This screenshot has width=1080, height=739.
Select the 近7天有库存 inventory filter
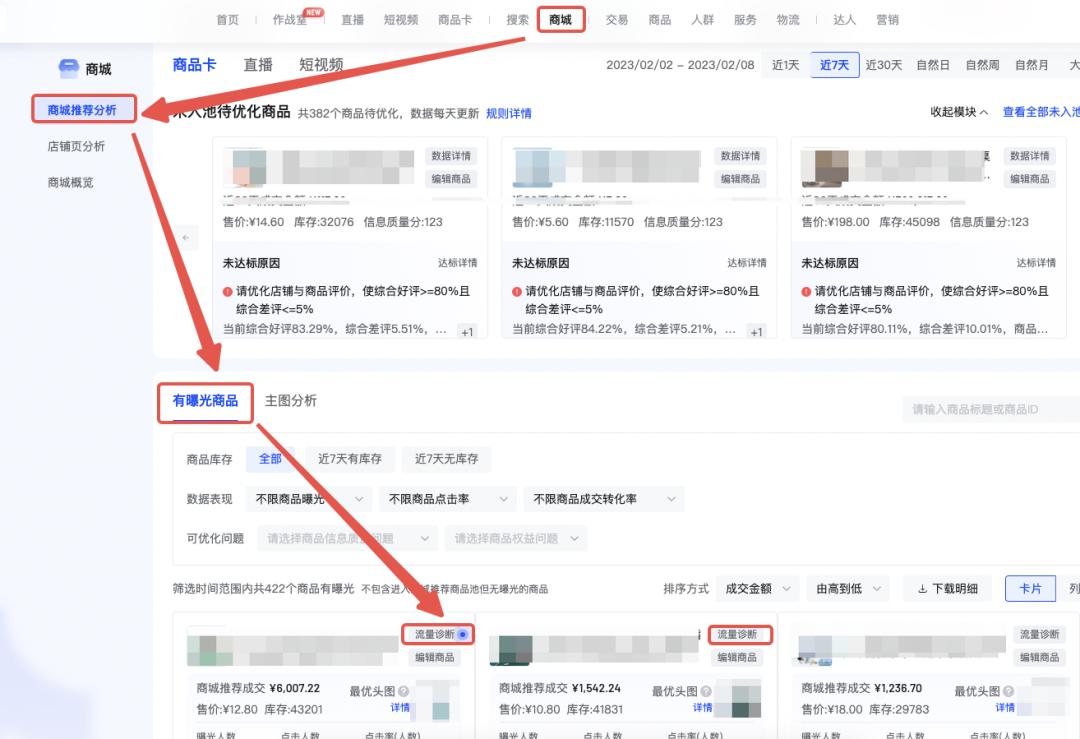(x=351, y=459)
